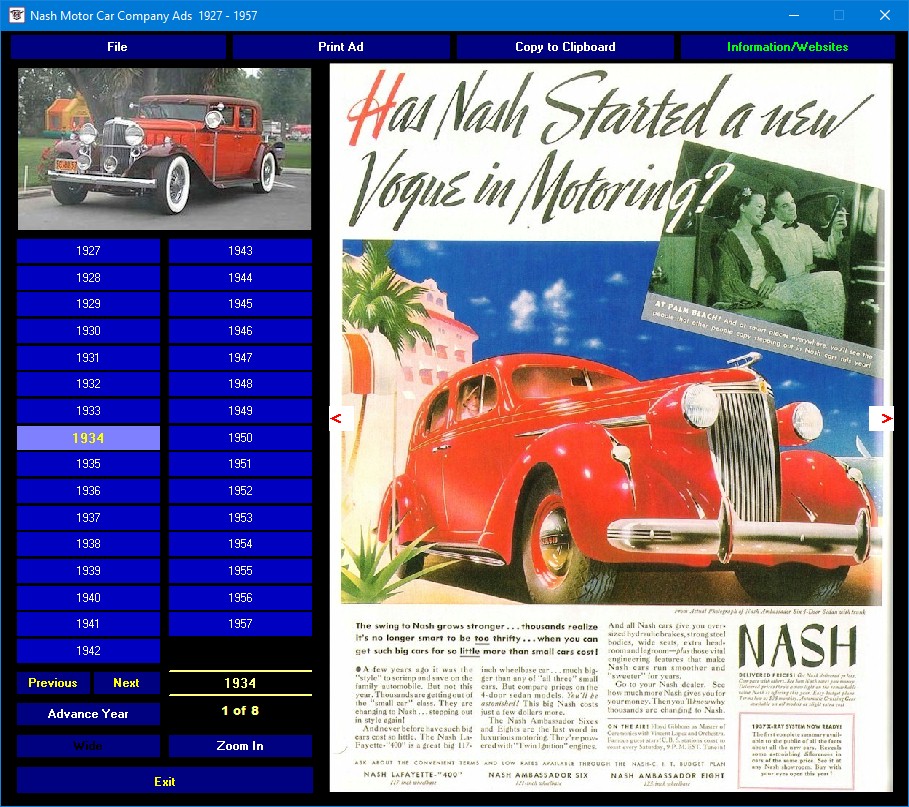Image resolution: width=909 pixels, height=807 pixels.
Task: Select the year 1956
Action: pos(241,598)
